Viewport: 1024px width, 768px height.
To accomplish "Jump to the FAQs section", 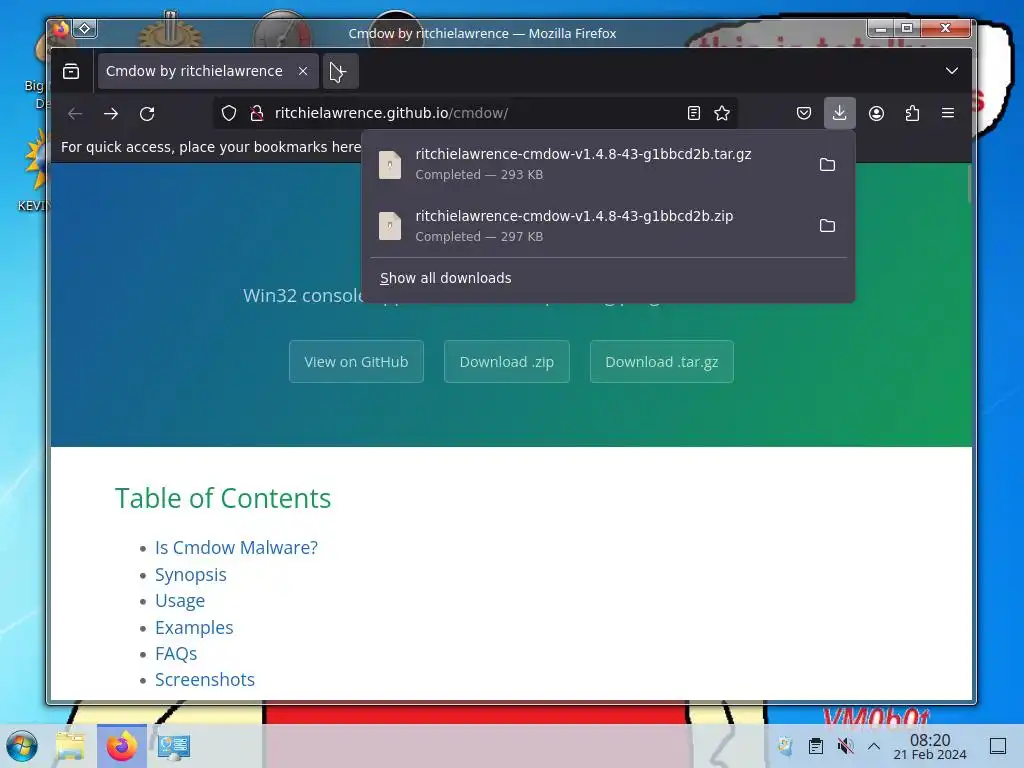I will coord(176,654).
